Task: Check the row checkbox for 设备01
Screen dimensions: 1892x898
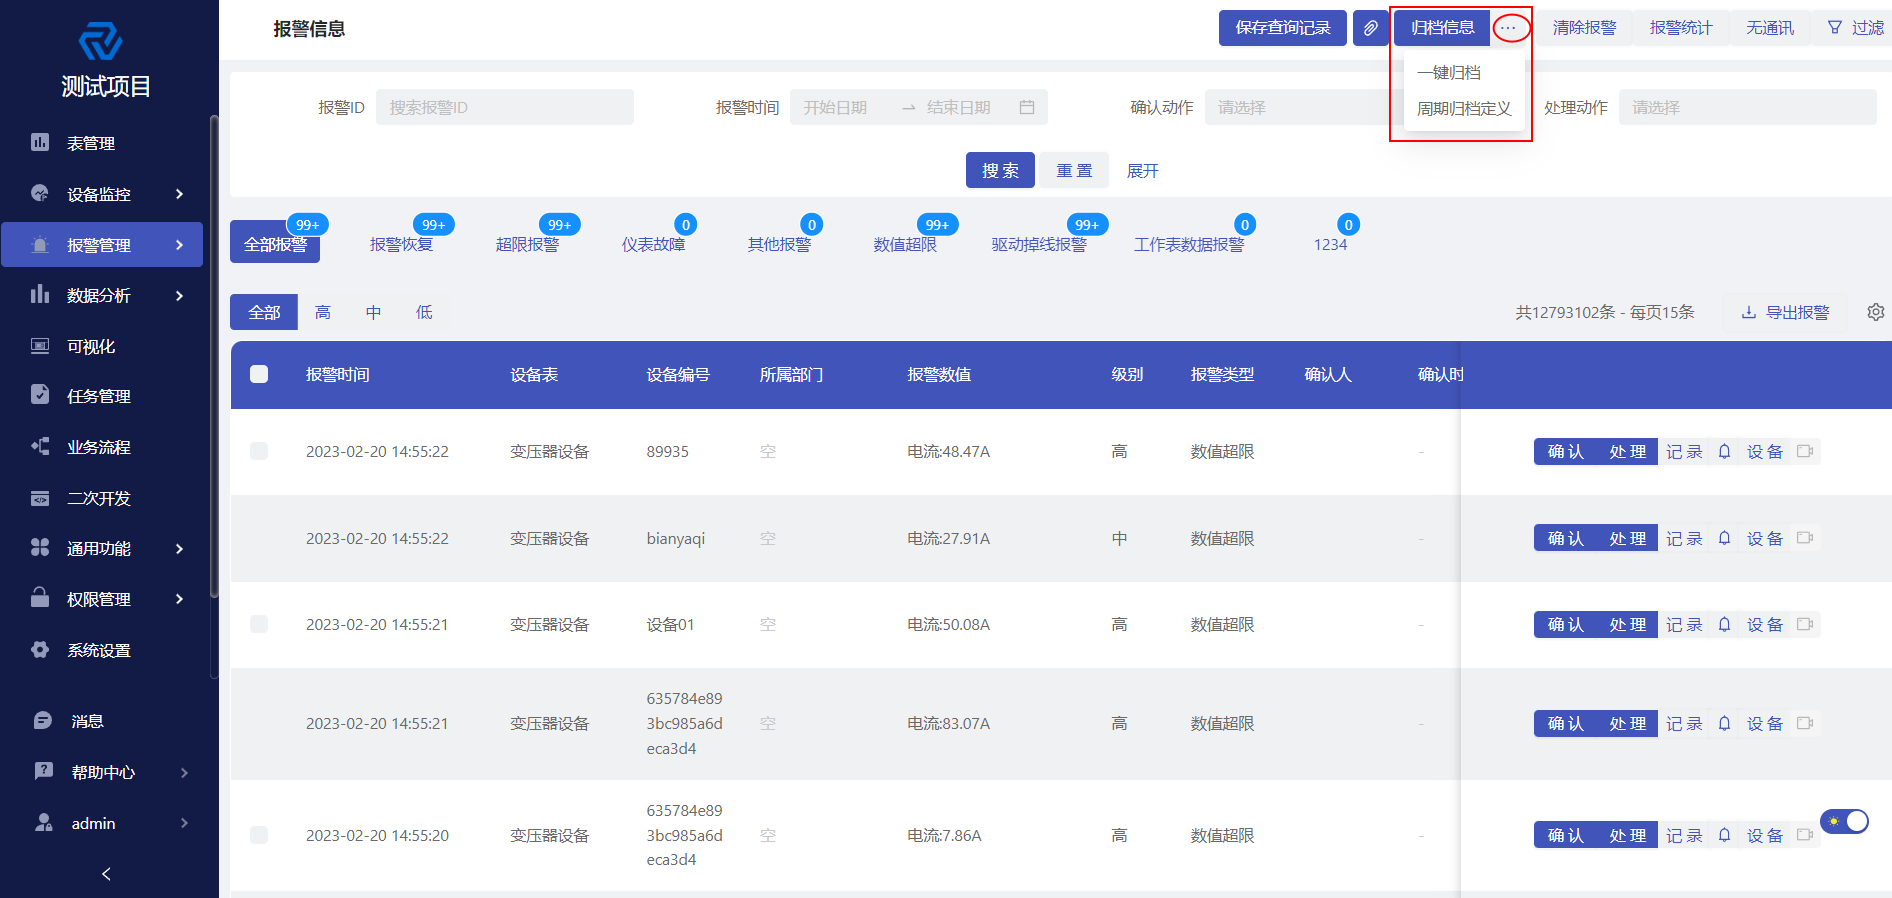Action: [259, 624]
